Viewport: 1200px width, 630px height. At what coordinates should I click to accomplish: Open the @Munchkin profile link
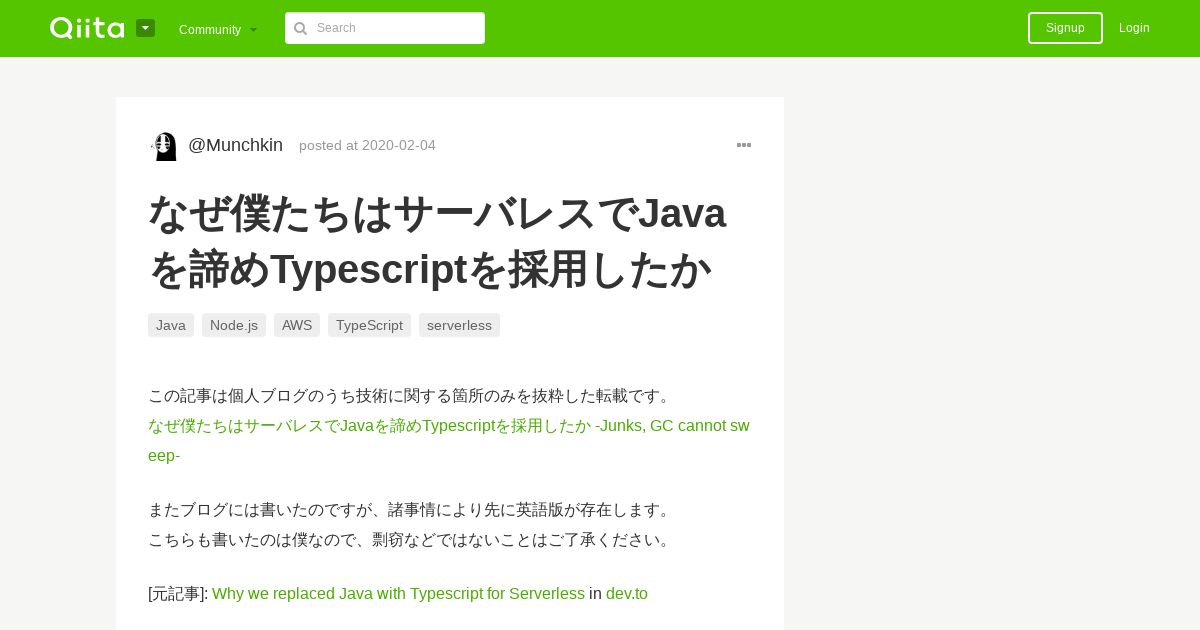click(235, 145)
